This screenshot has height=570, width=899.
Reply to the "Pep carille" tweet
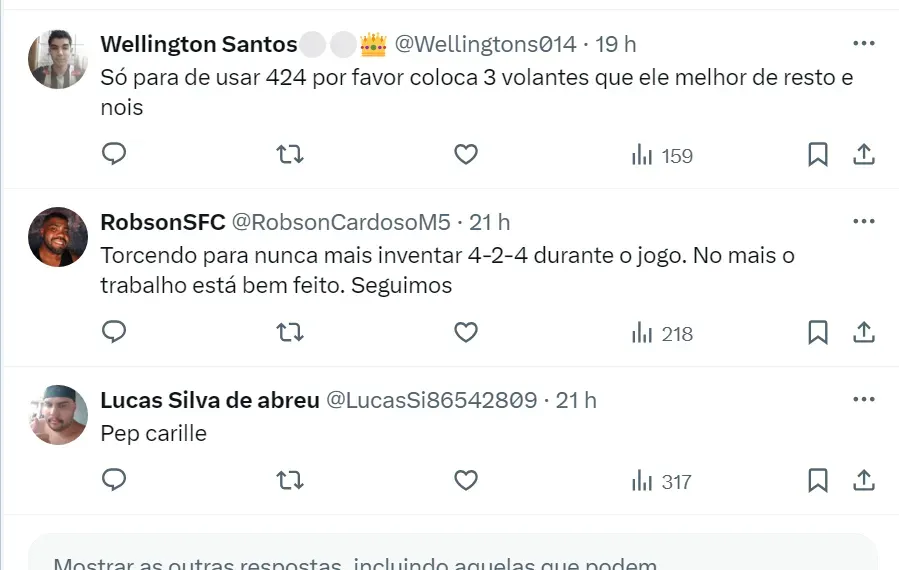tap(115, 481)
